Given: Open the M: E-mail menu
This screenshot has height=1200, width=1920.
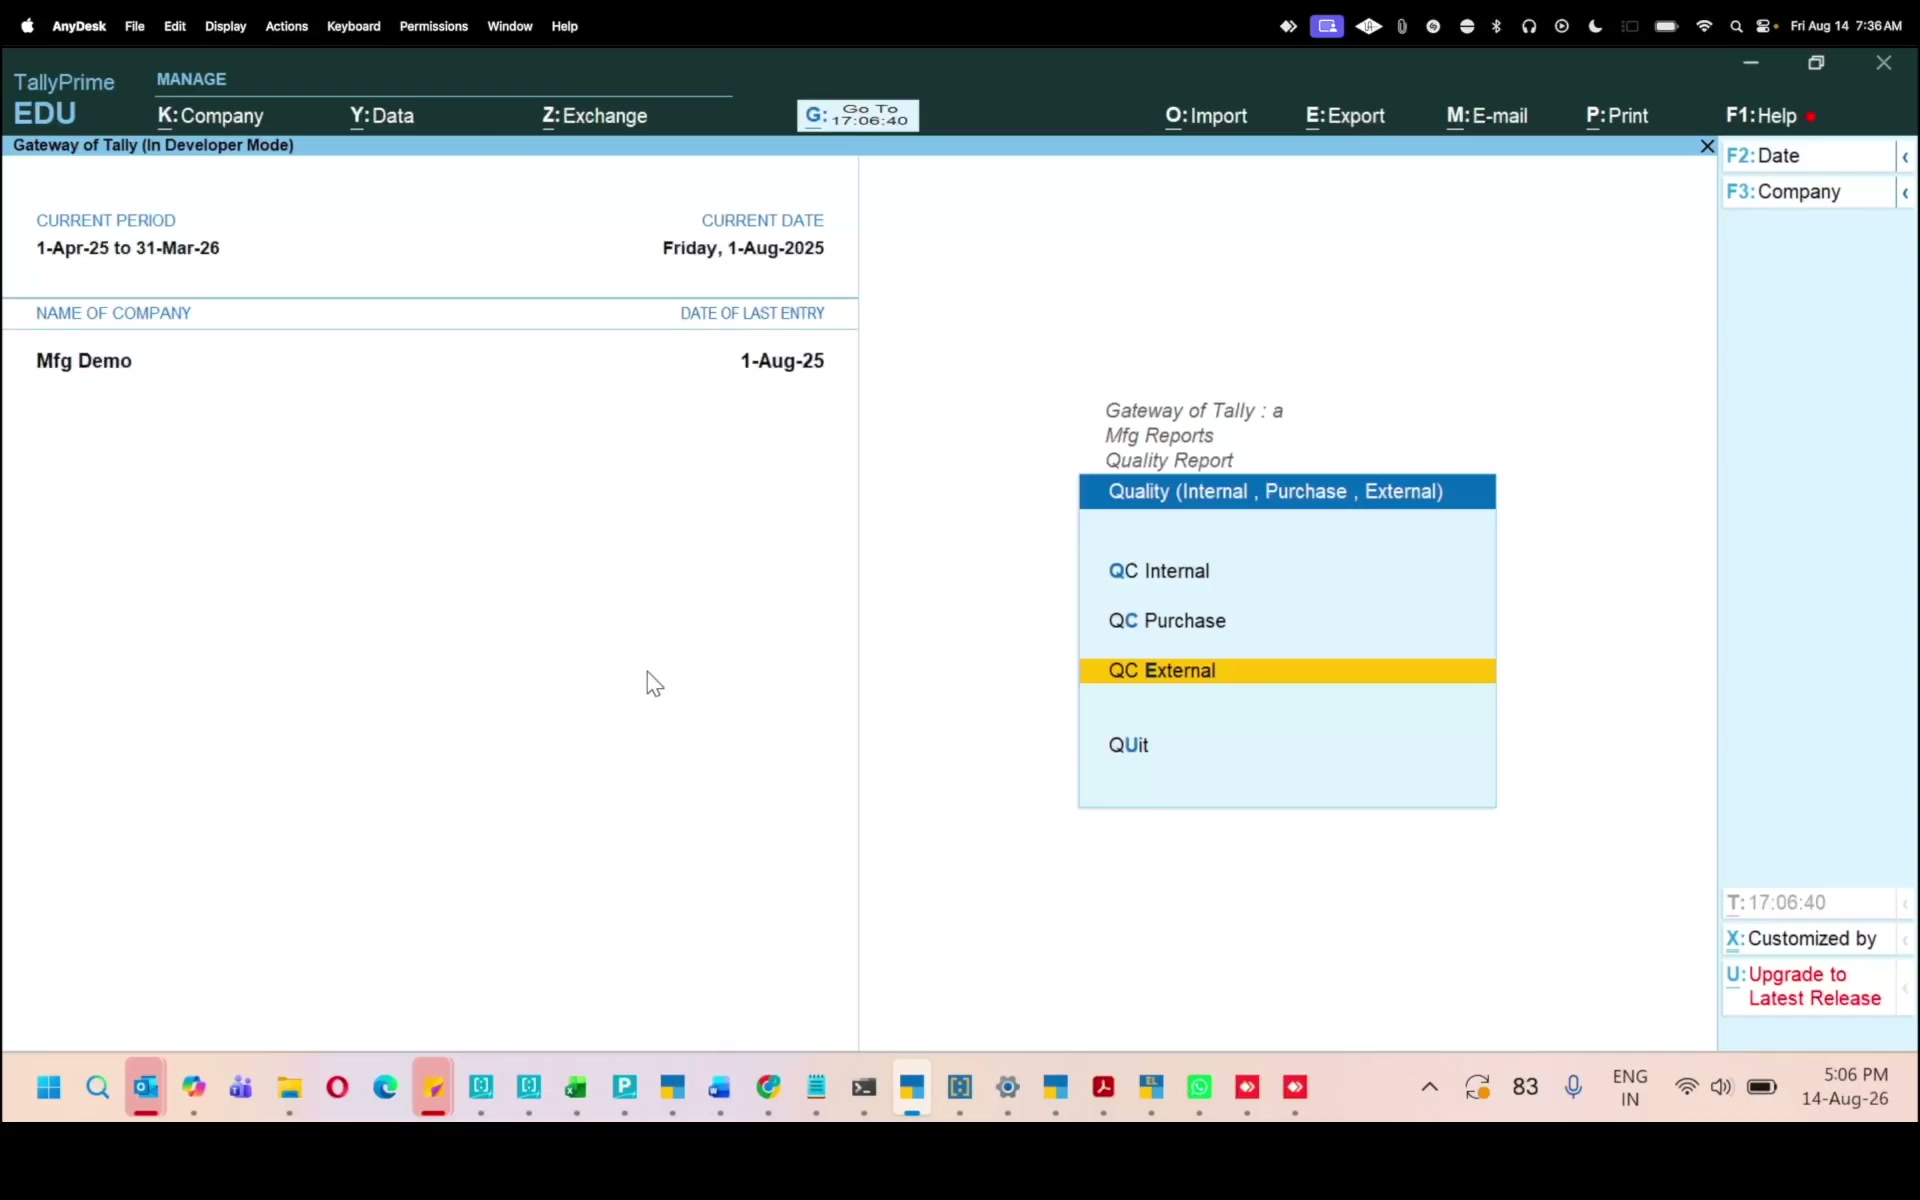Looking at the screenshot, I should pos(1487,116).
